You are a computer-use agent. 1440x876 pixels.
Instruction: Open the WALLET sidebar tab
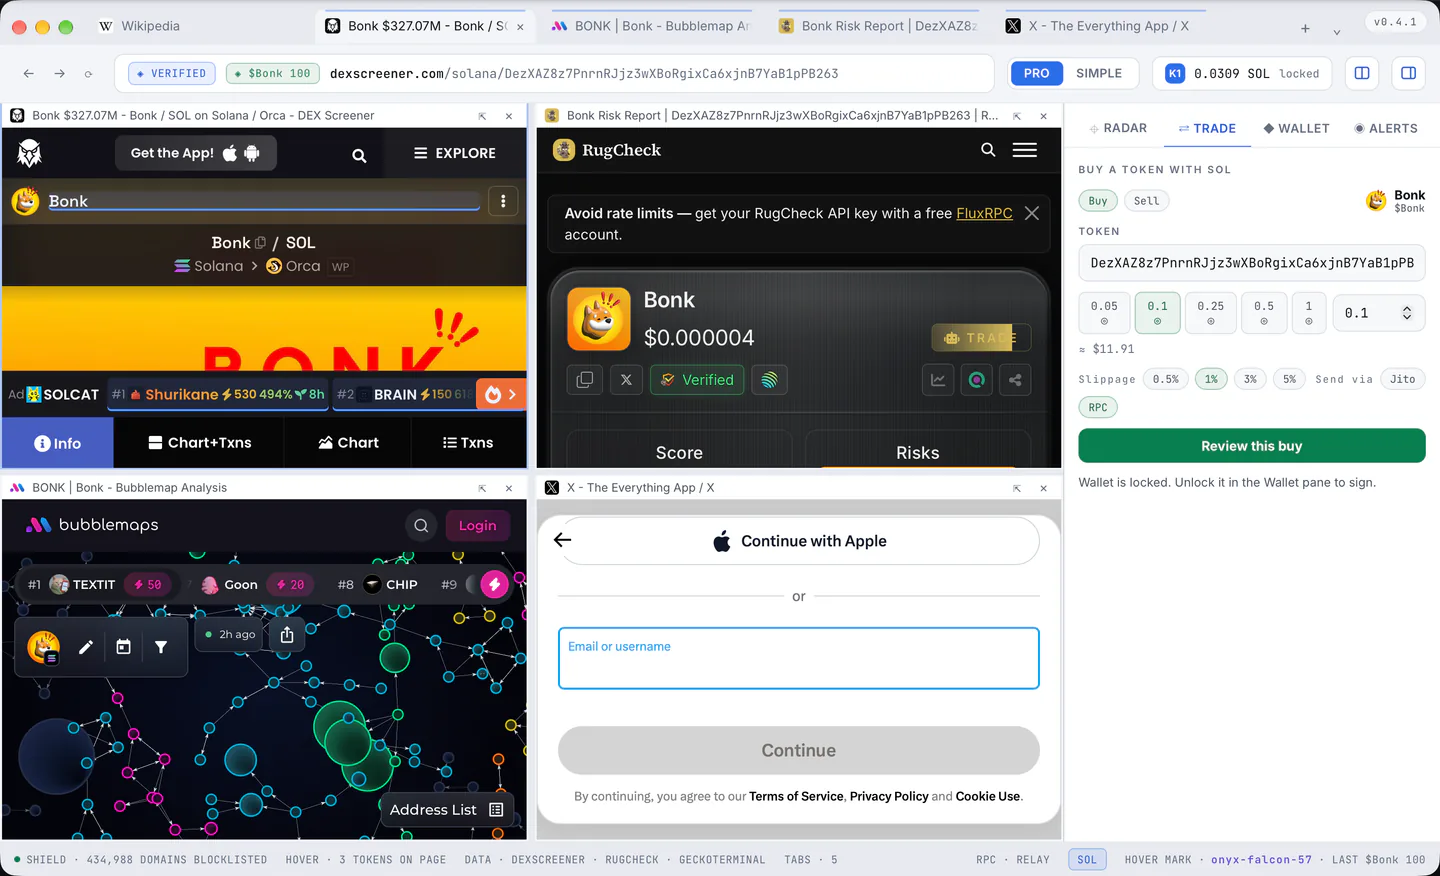(1297, 128)
